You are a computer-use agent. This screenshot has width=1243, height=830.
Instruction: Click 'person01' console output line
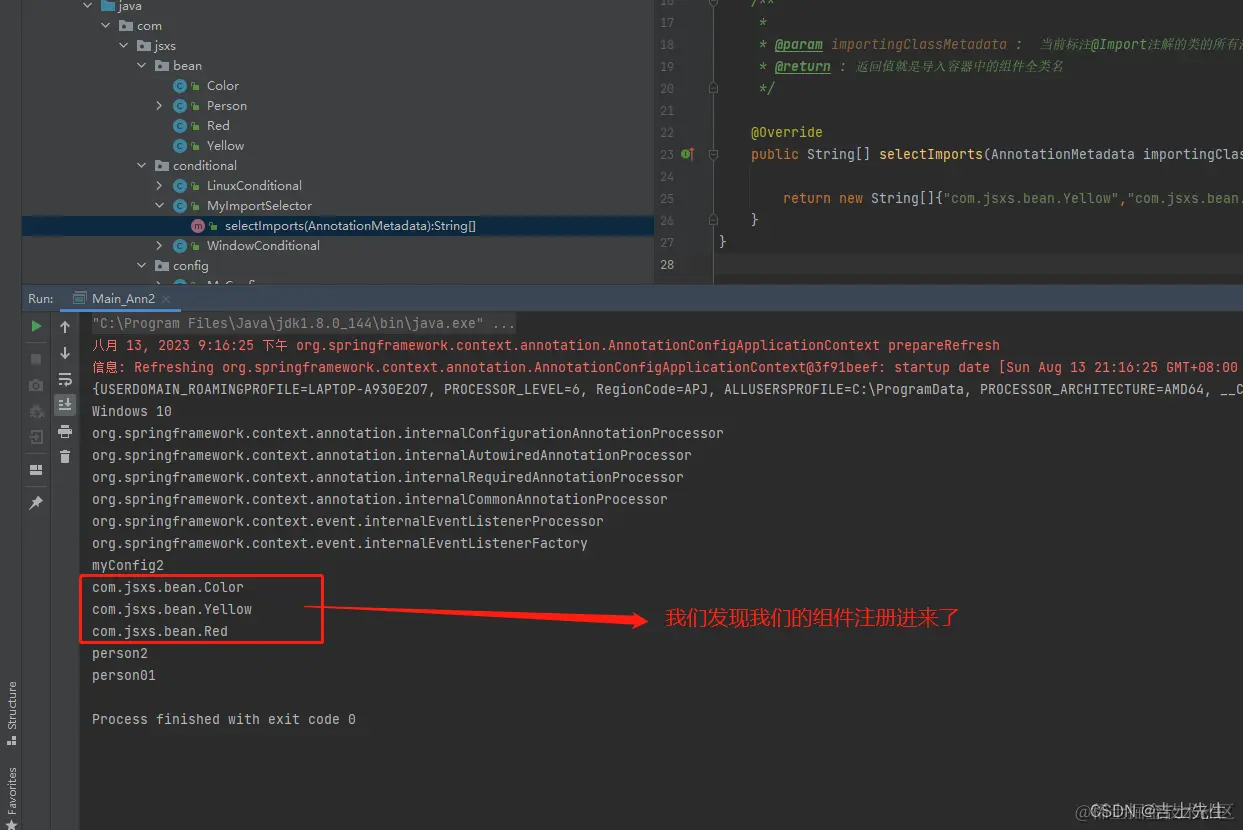[x=124, y=675]
